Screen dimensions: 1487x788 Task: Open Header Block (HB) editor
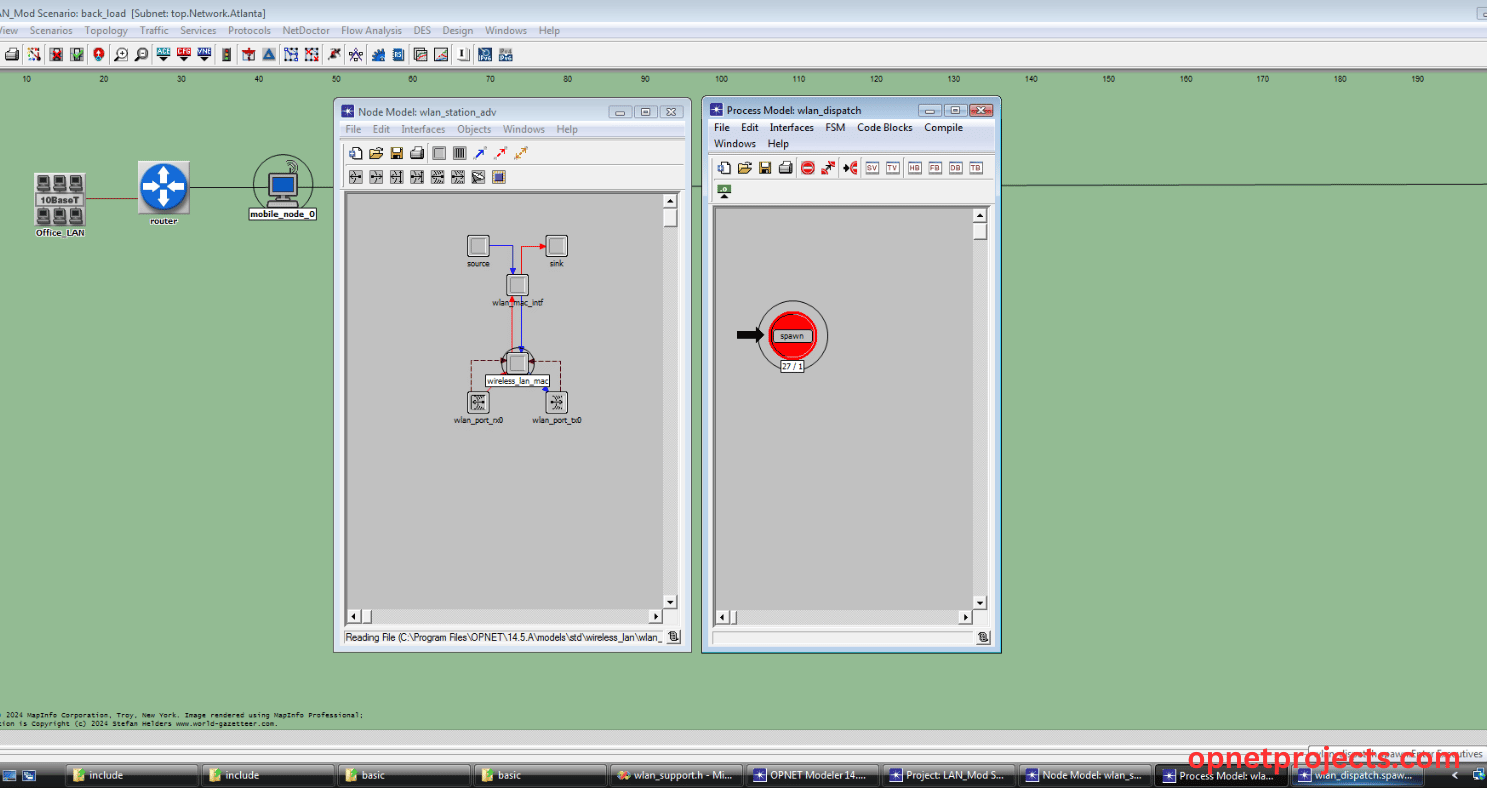pos(914,168)
